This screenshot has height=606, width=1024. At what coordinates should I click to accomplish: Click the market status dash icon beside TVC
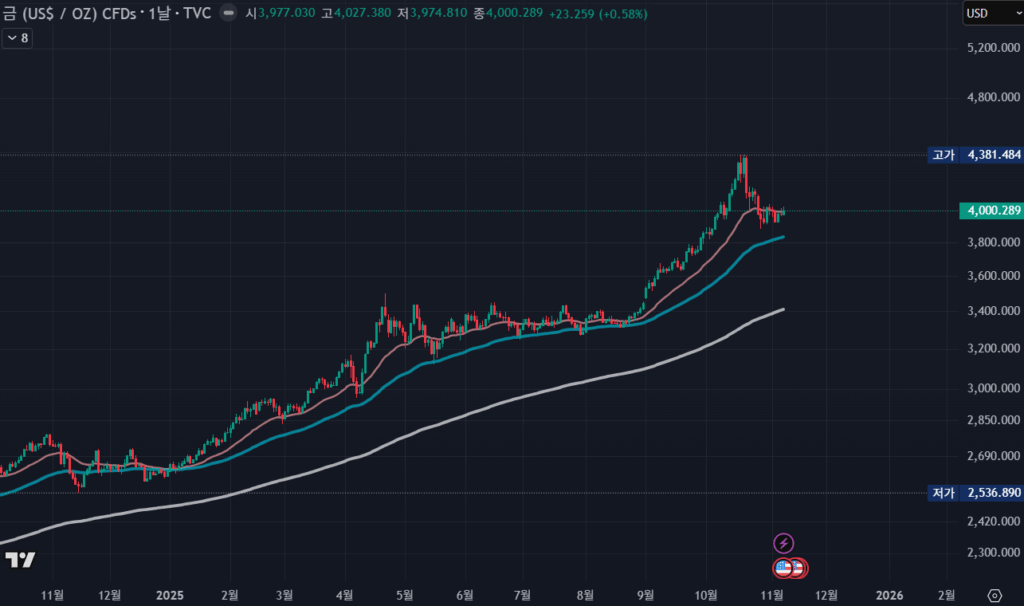coord(230,14)
